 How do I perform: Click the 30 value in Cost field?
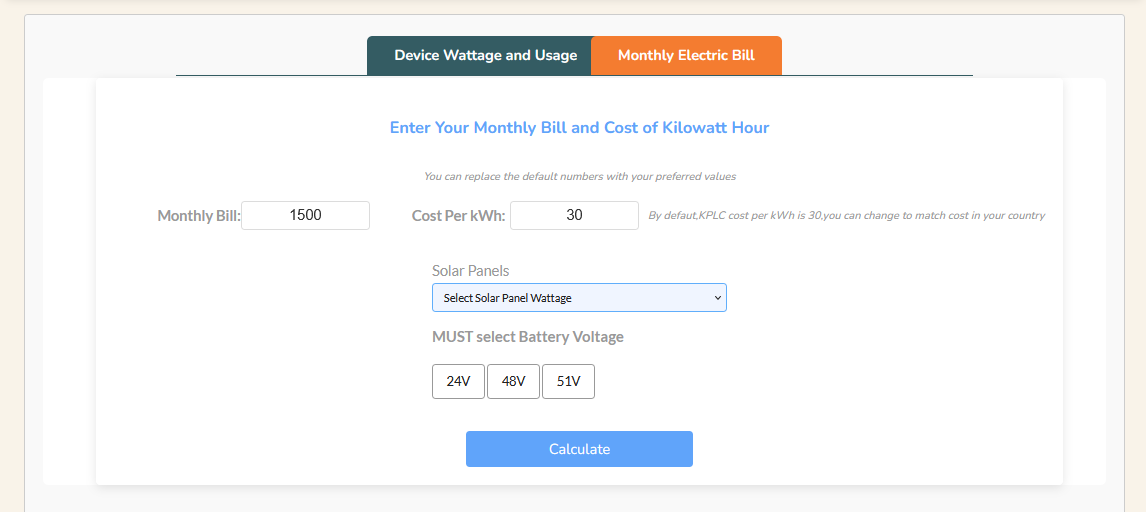pyautogui.click(x=574, y=215)
